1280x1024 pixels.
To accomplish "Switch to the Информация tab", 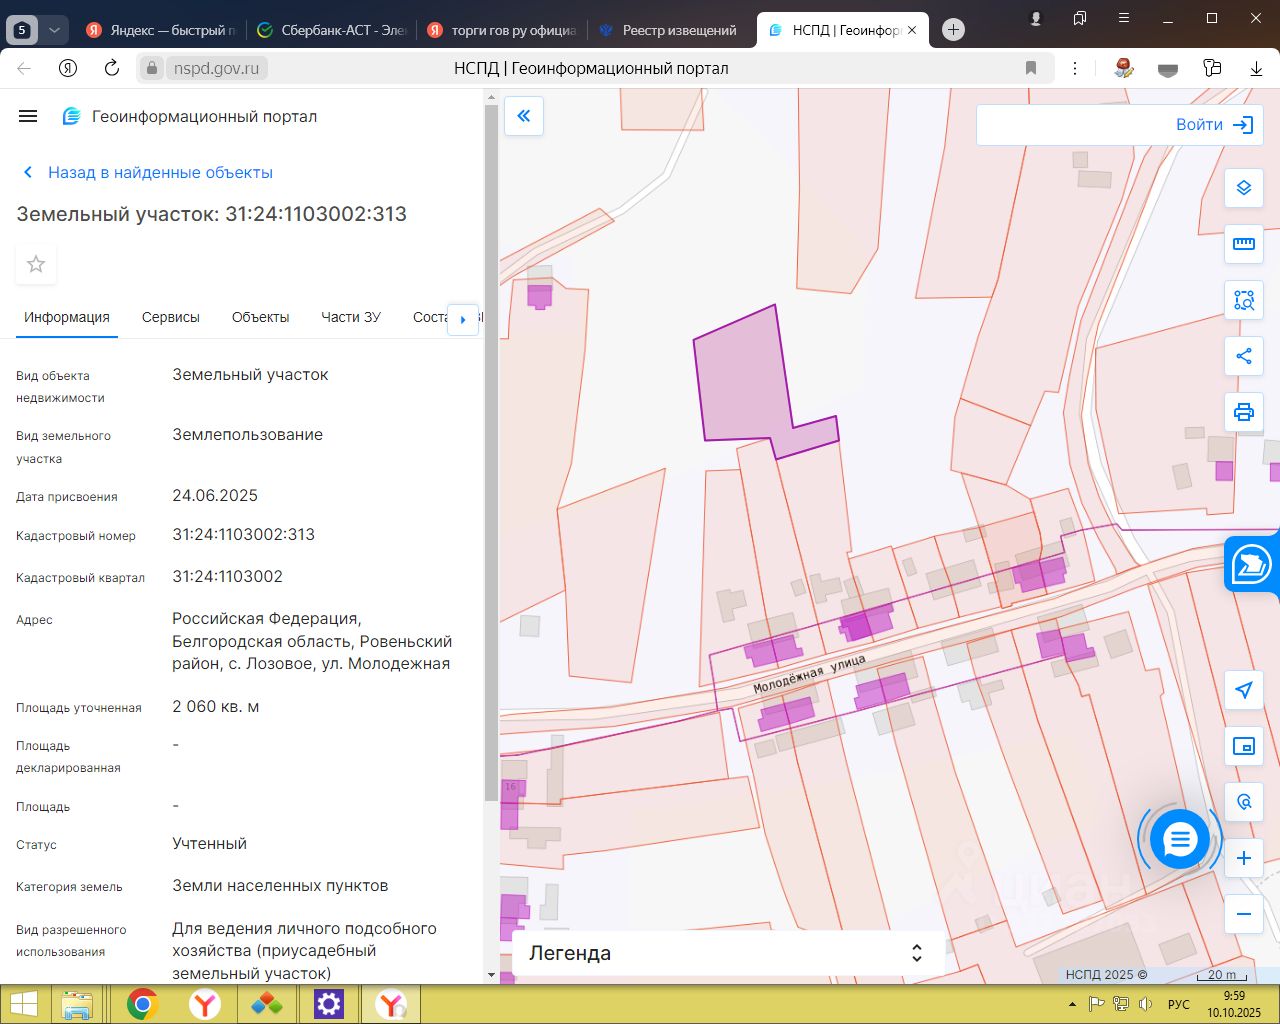I will [67, 317].
